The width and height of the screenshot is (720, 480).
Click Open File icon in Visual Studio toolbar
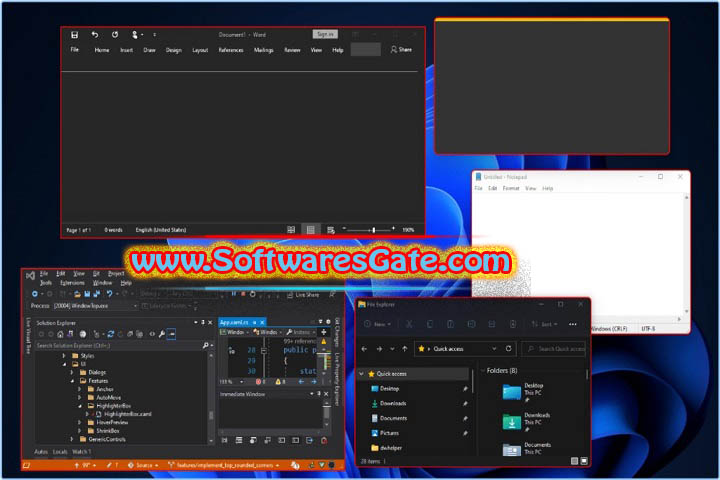77,294
